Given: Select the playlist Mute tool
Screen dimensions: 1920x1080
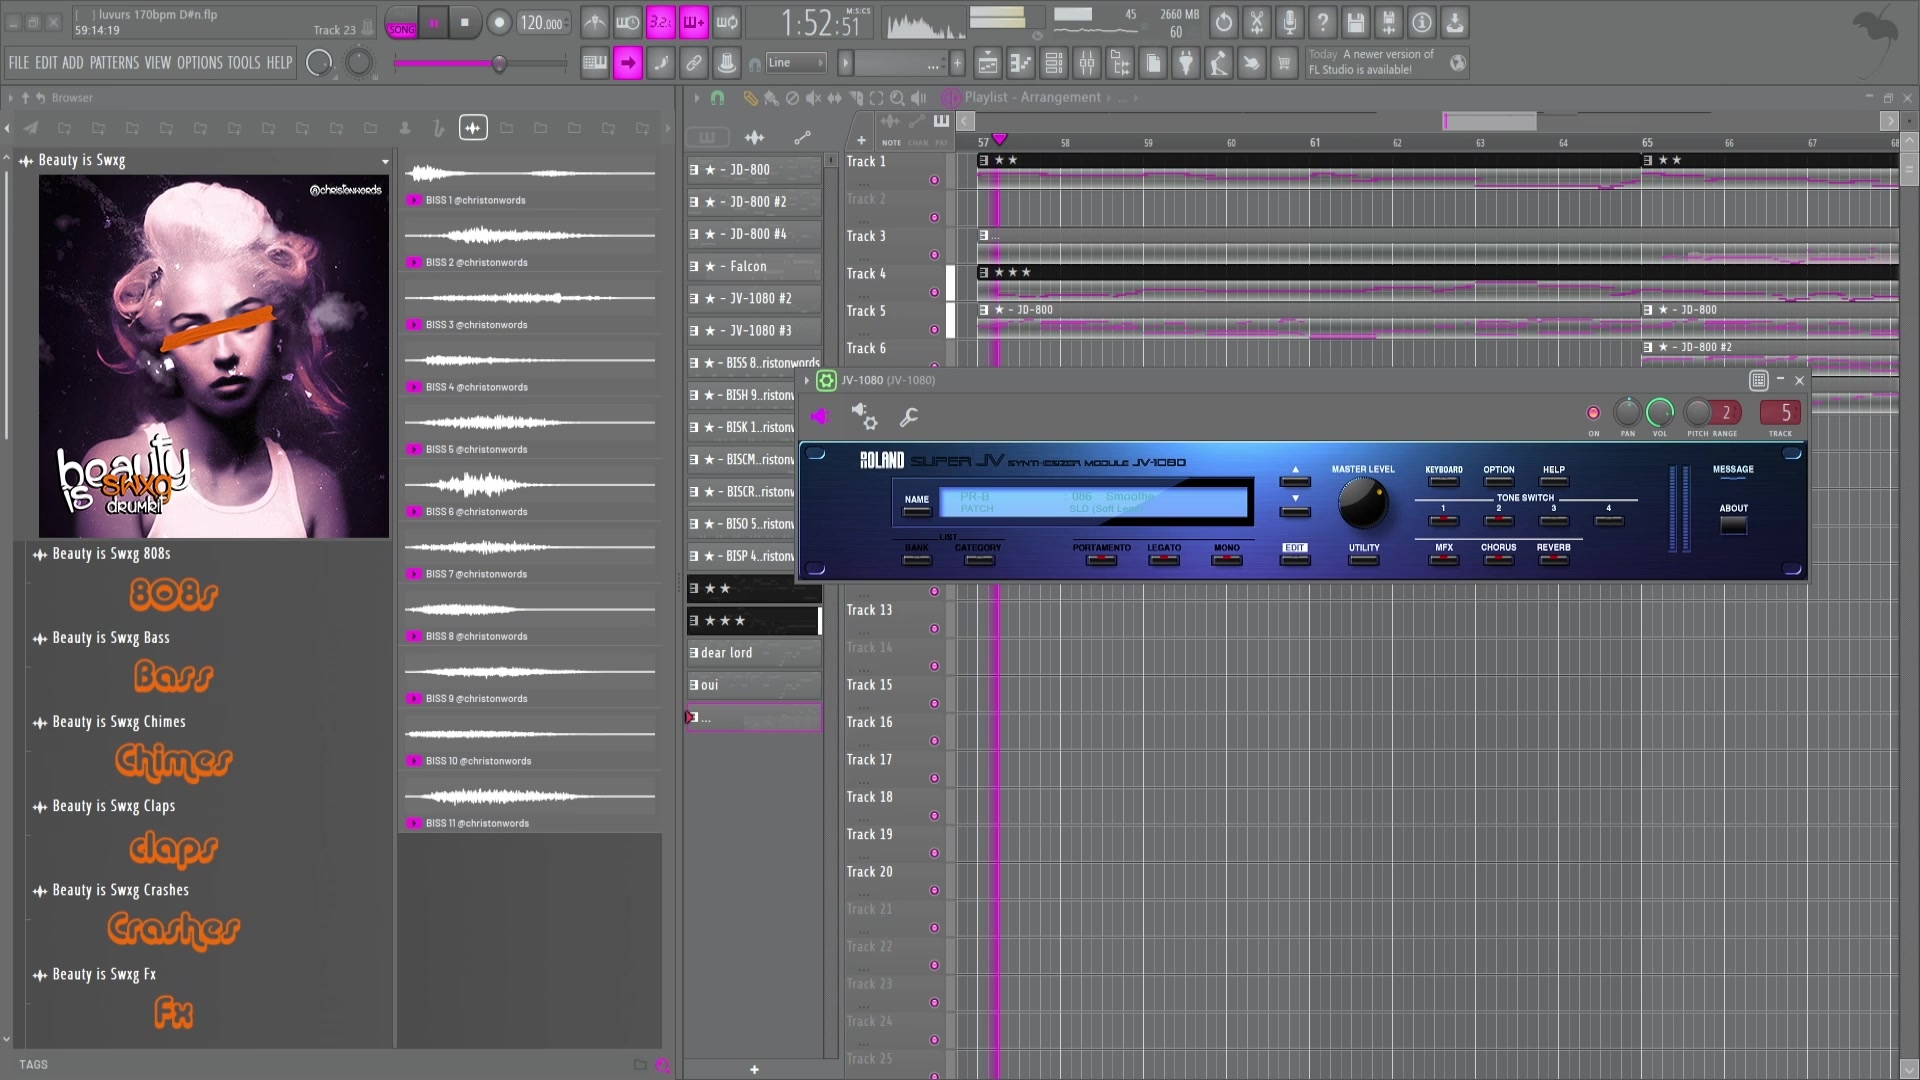Looking at the screenshot, I should coord(813,98).
